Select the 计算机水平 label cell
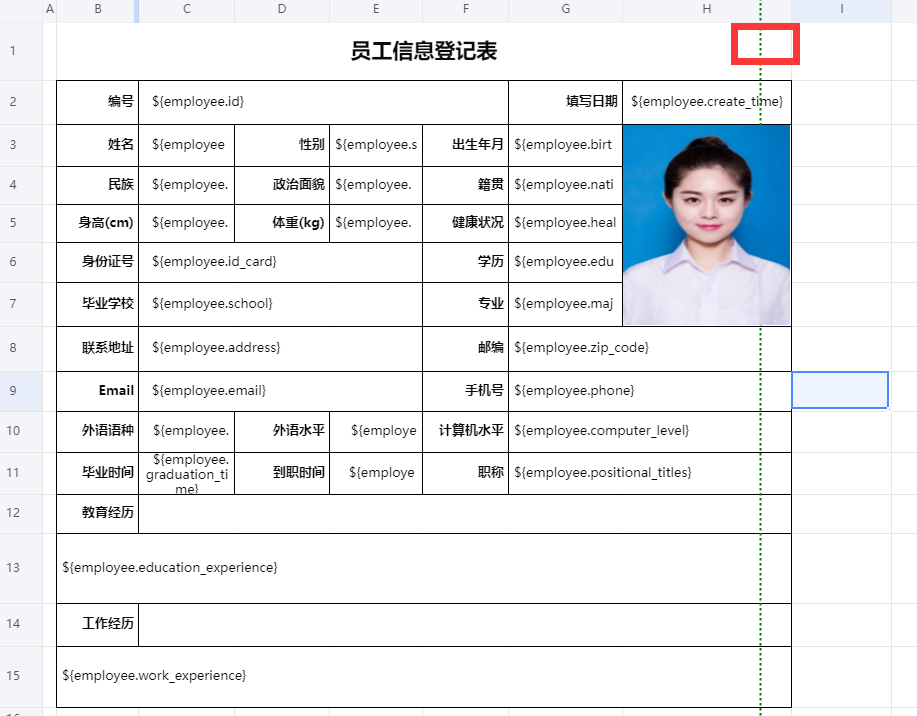917x716 pixels. [466, 431]
